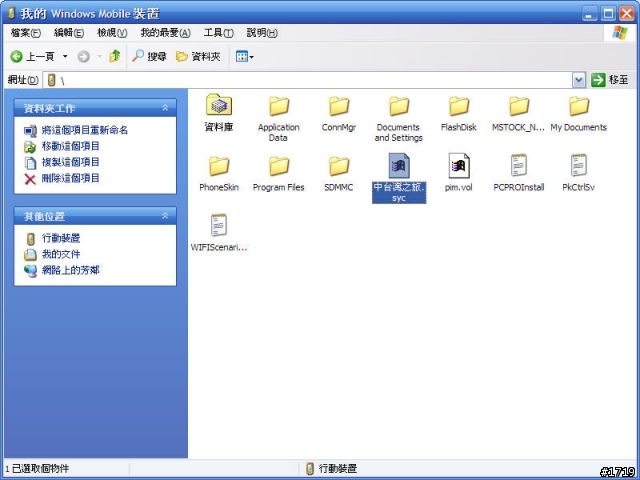Expand the address bar dropdown
Screen dimensions: 640x480
click(x=579, y=80)
